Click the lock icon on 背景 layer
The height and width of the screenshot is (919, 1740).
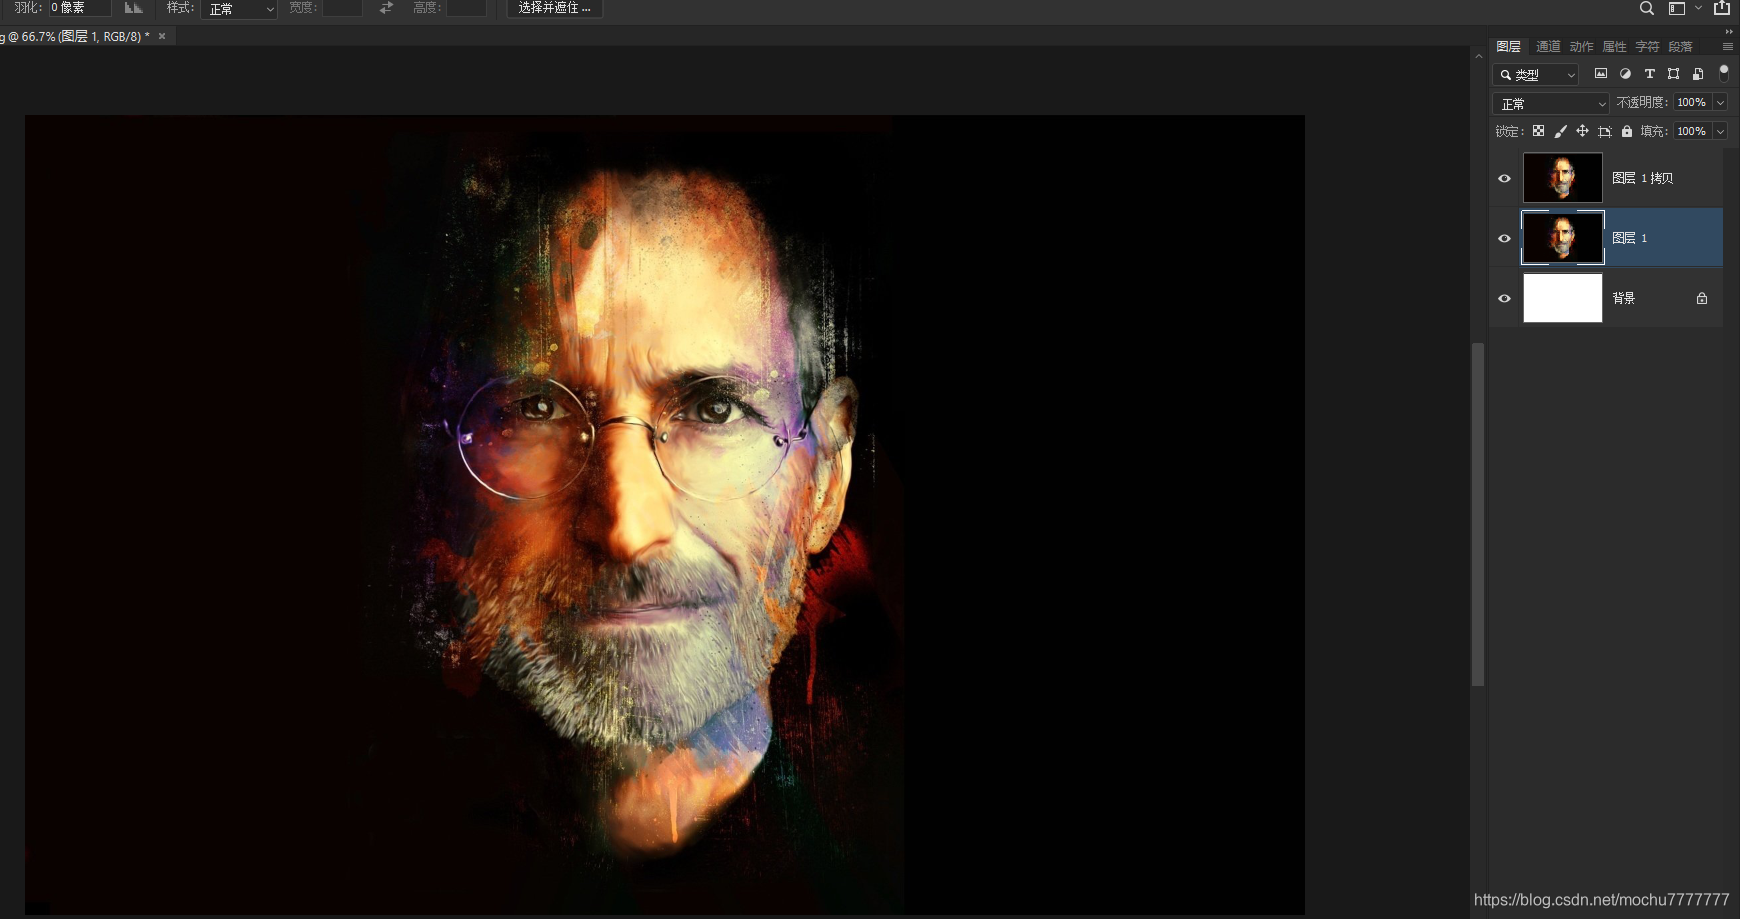(x=1702, y=298)
